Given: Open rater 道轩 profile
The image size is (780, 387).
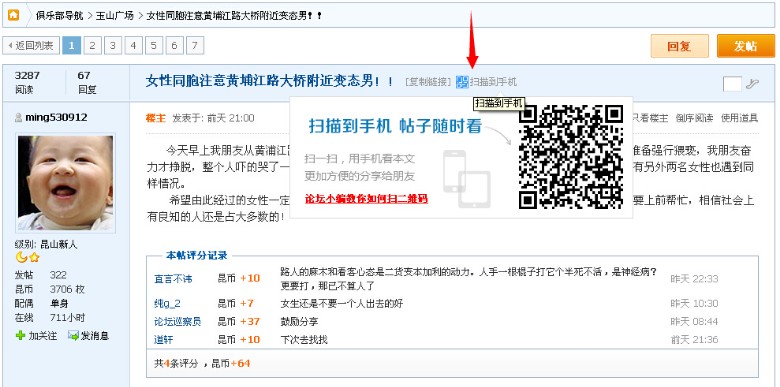Looking at the screenshot, I should click(x=164, y=340).
